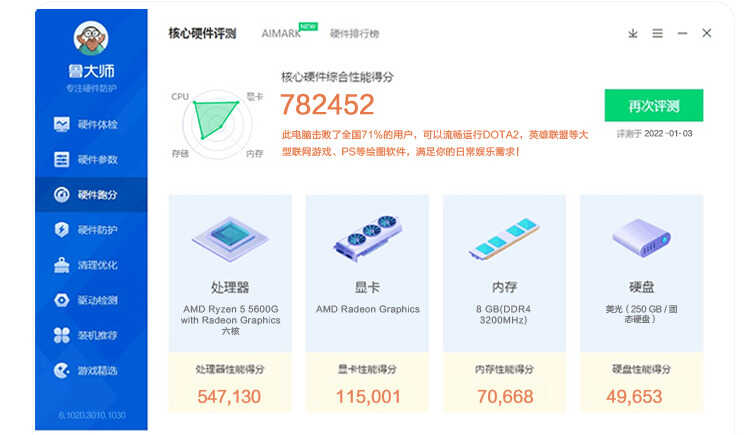Click the radar chart of hardware scores
Screen dimensions: 752x435
point(217,124)
